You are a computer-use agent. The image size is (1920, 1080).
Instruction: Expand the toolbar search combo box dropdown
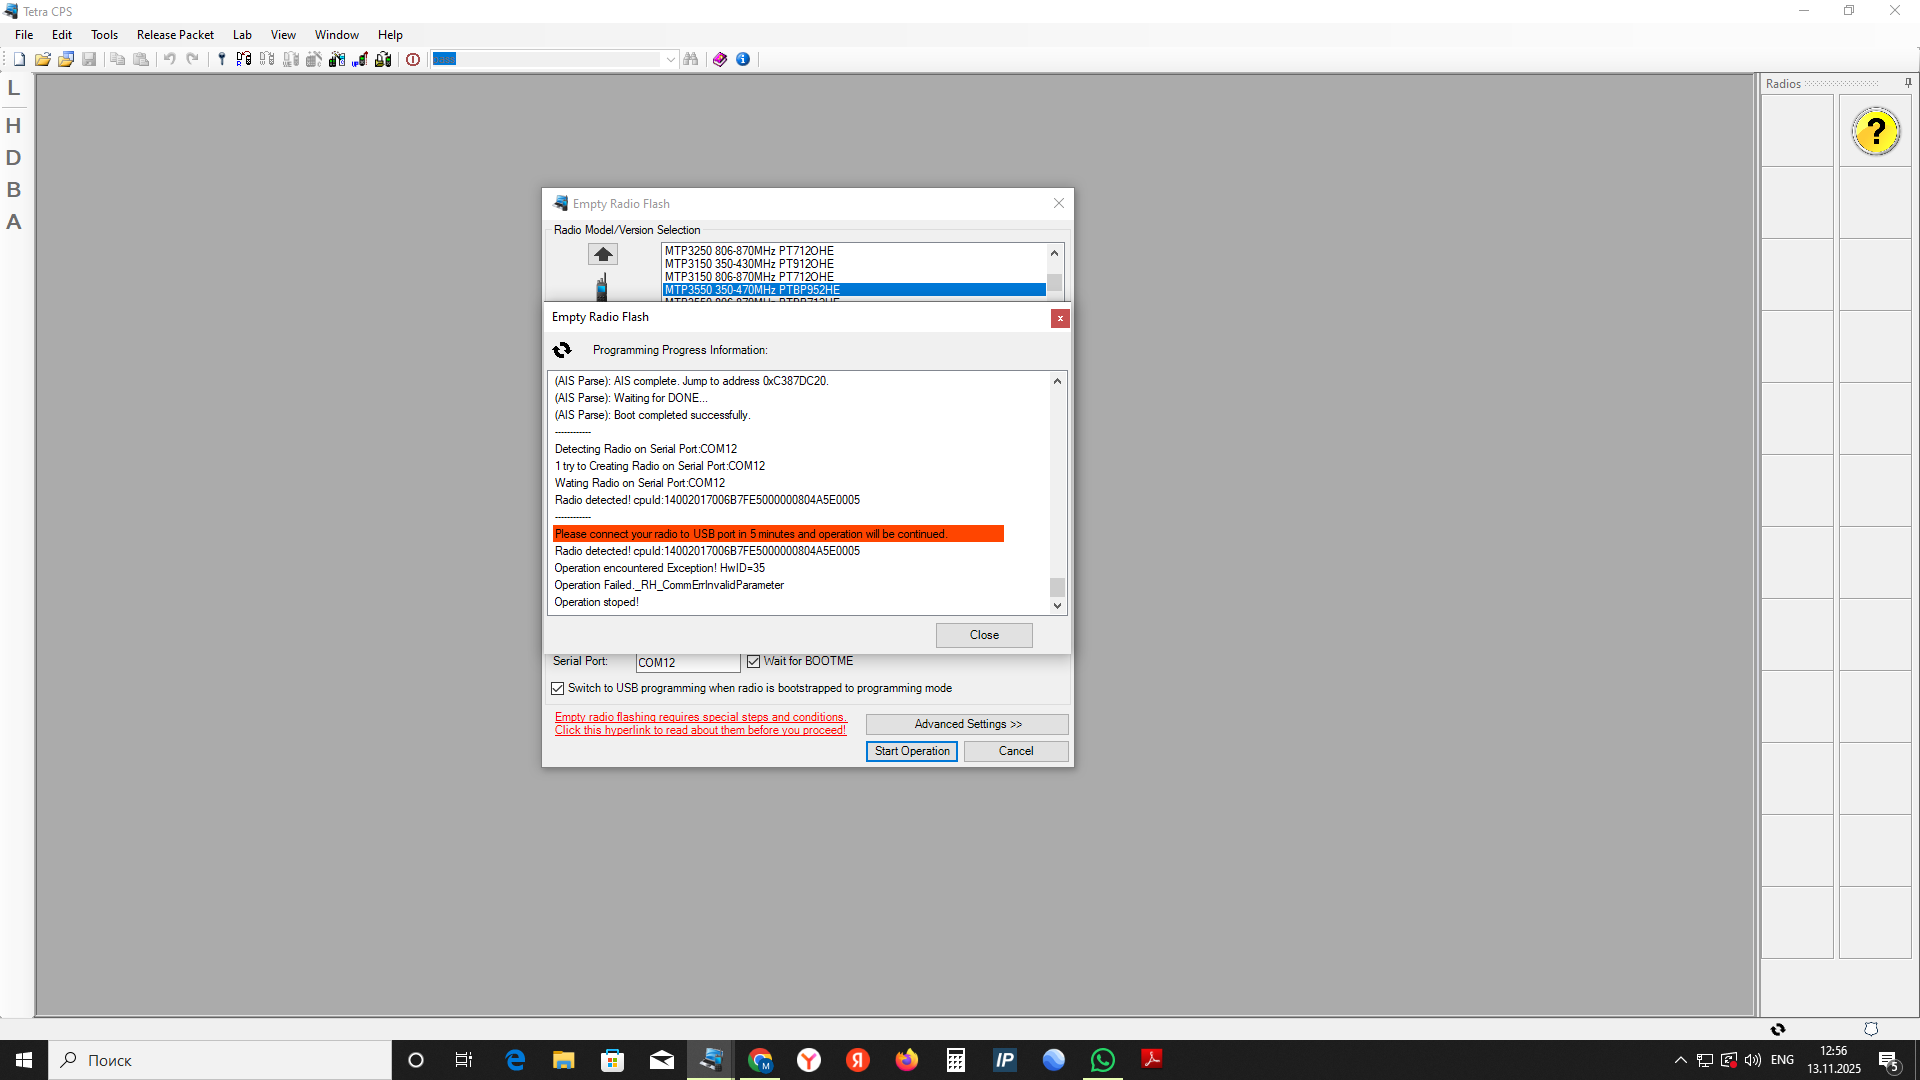[x=670, y=60]
